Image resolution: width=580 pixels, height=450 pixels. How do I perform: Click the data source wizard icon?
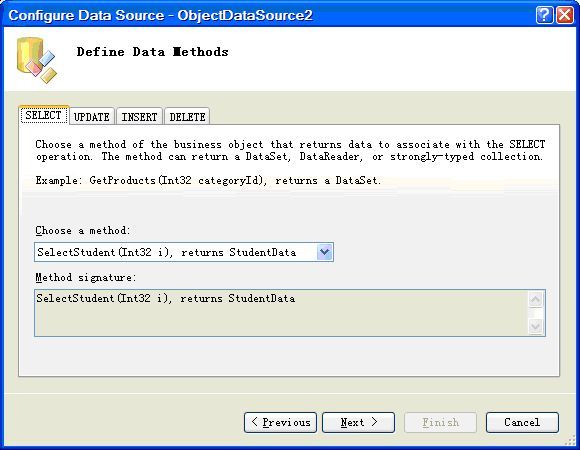click(x=37, y=60)
